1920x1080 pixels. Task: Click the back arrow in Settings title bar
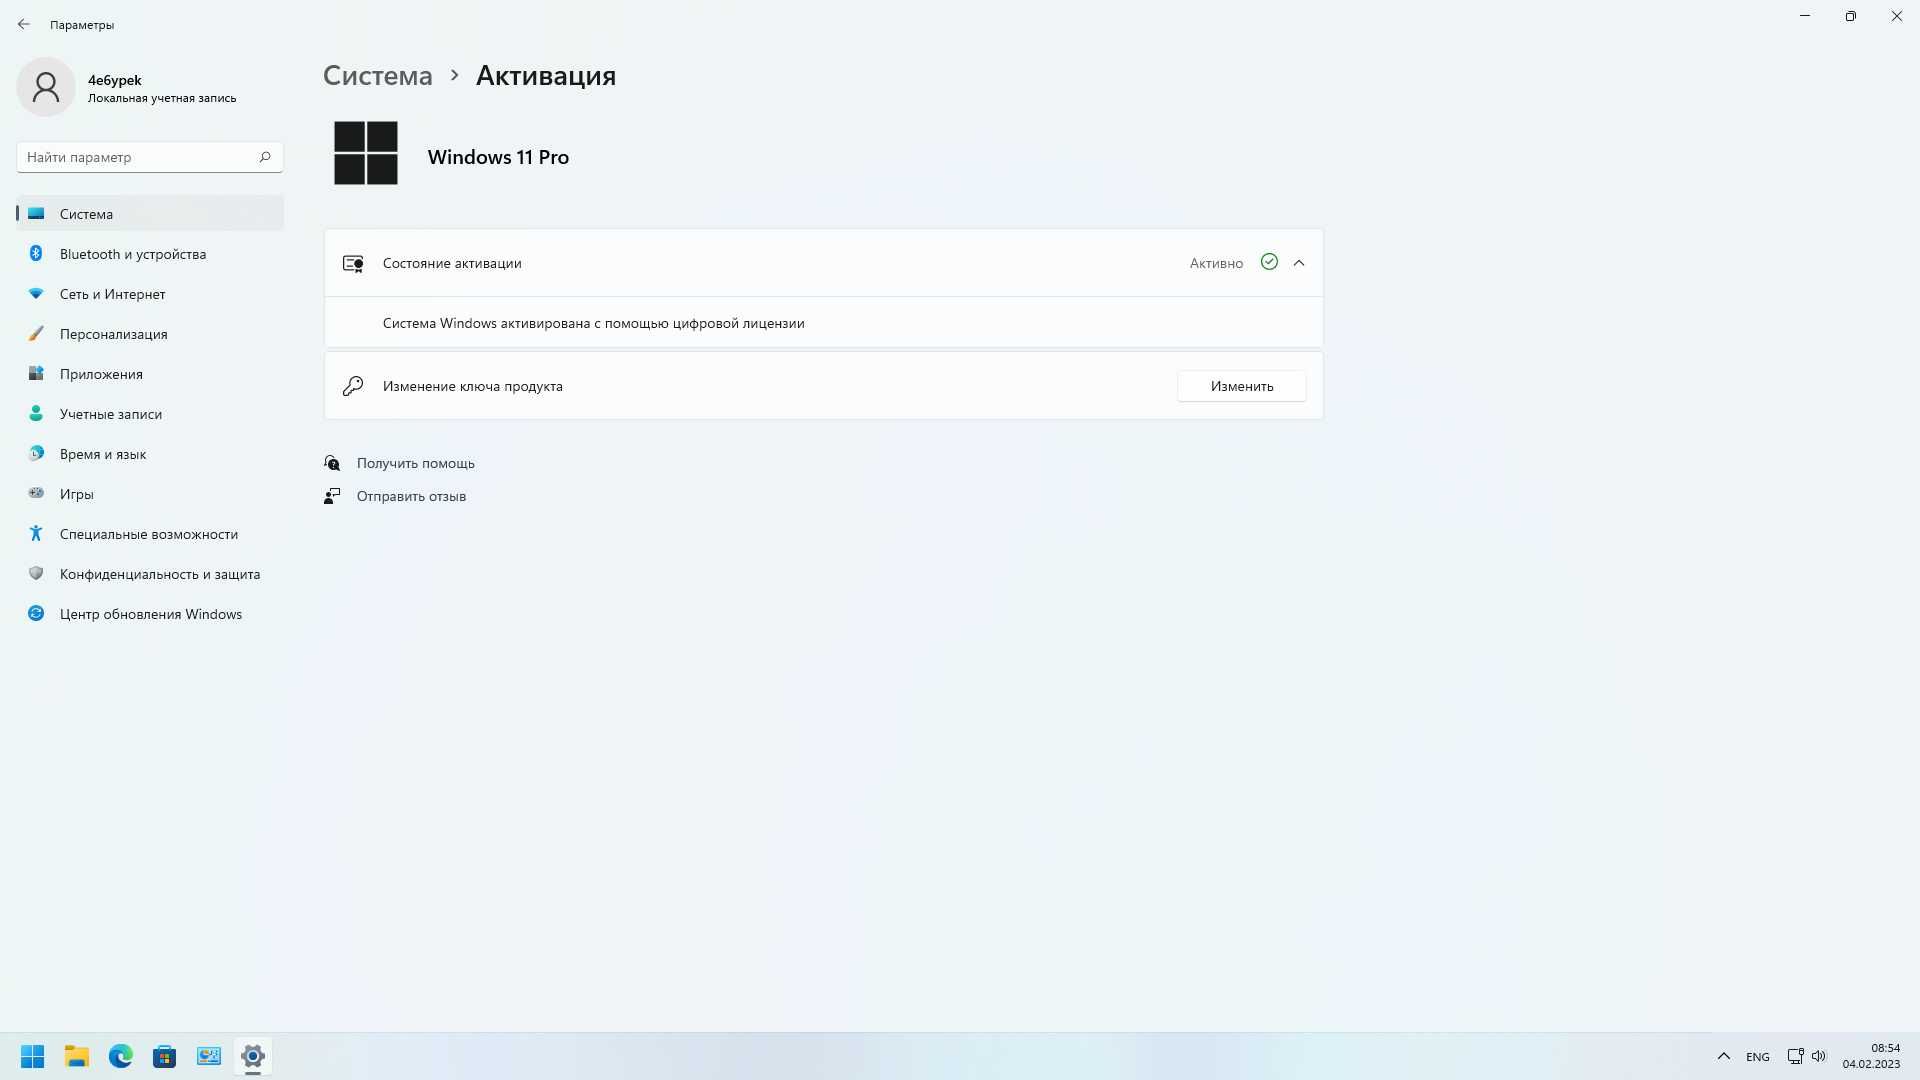pos(24,24)
